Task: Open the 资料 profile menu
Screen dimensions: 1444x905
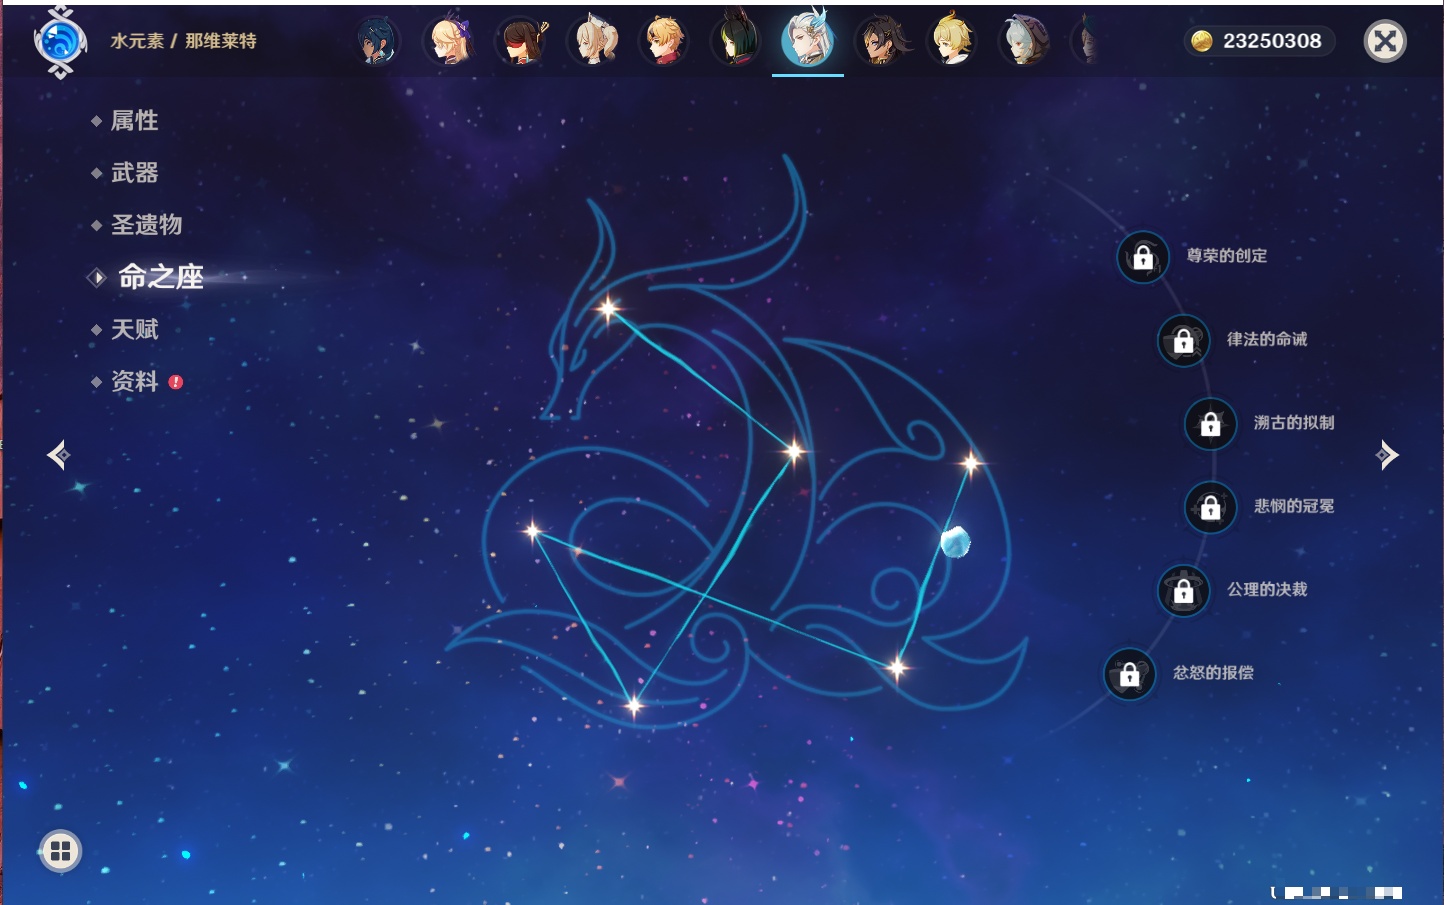Action: pyautogui.click(x=134, y=381)
